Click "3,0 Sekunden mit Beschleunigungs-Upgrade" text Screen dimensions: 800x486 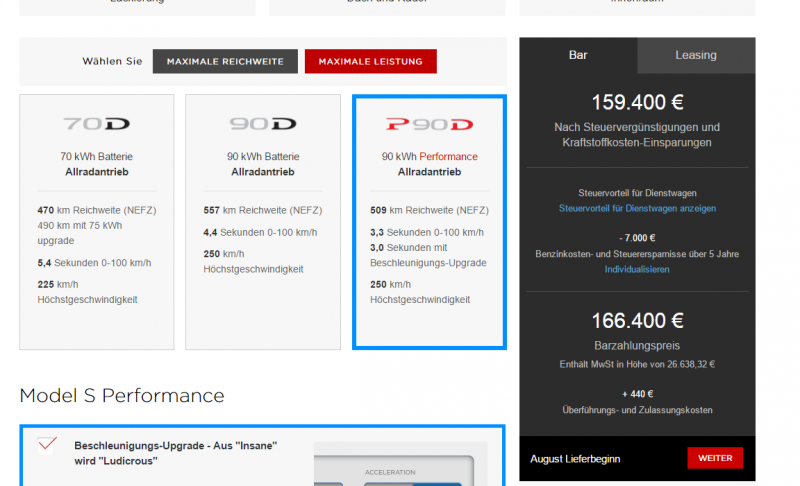pyautogui.click(x=429, y=255)
